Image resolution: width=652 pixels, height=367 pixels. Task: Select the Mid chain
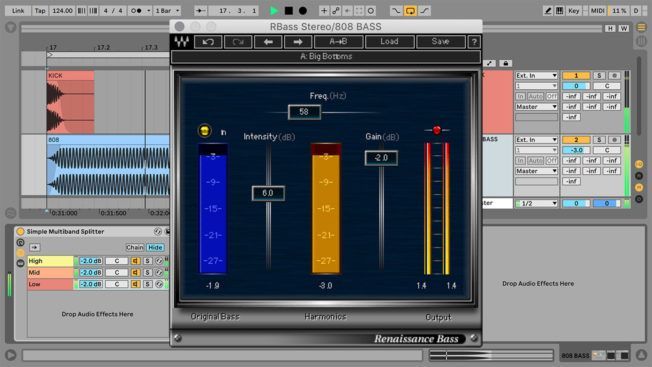[50, 273]
